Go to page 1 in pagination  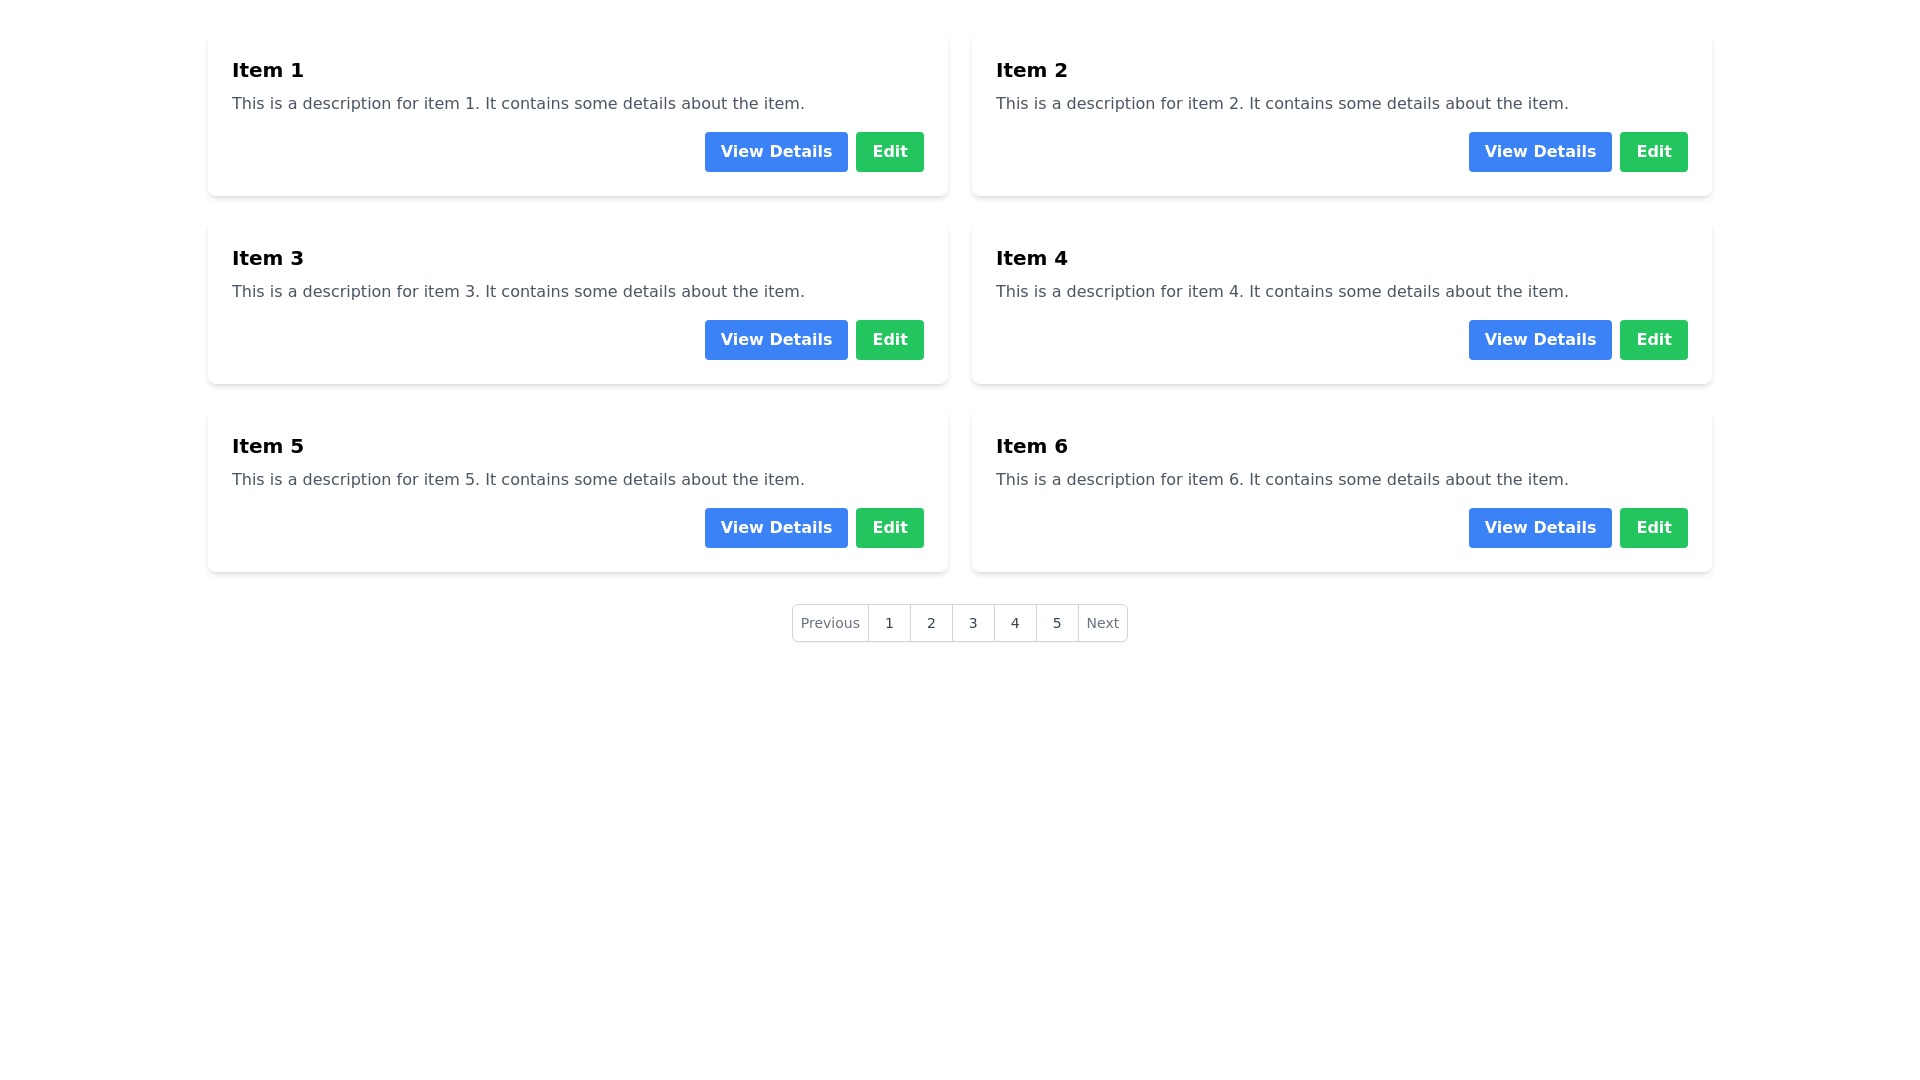click(x=889, y=622)
